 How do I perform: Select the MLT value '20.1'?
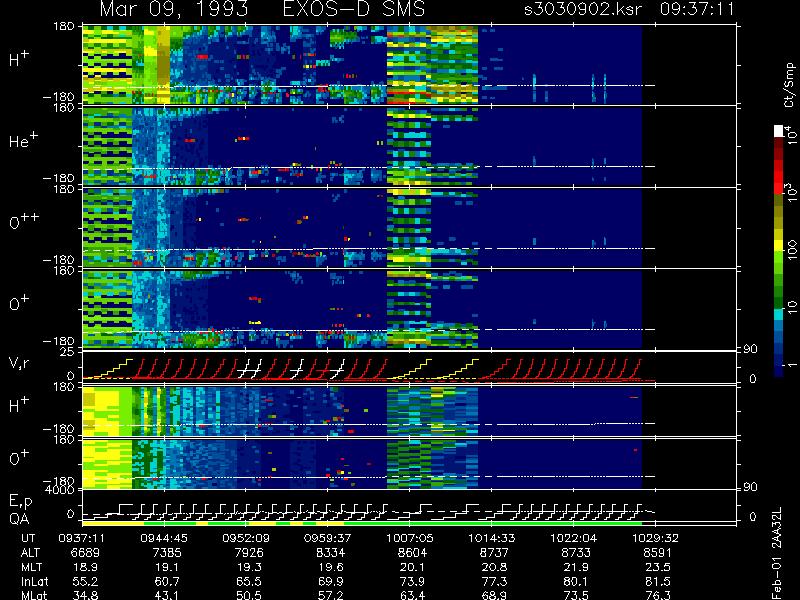click(x=413, y=567)
